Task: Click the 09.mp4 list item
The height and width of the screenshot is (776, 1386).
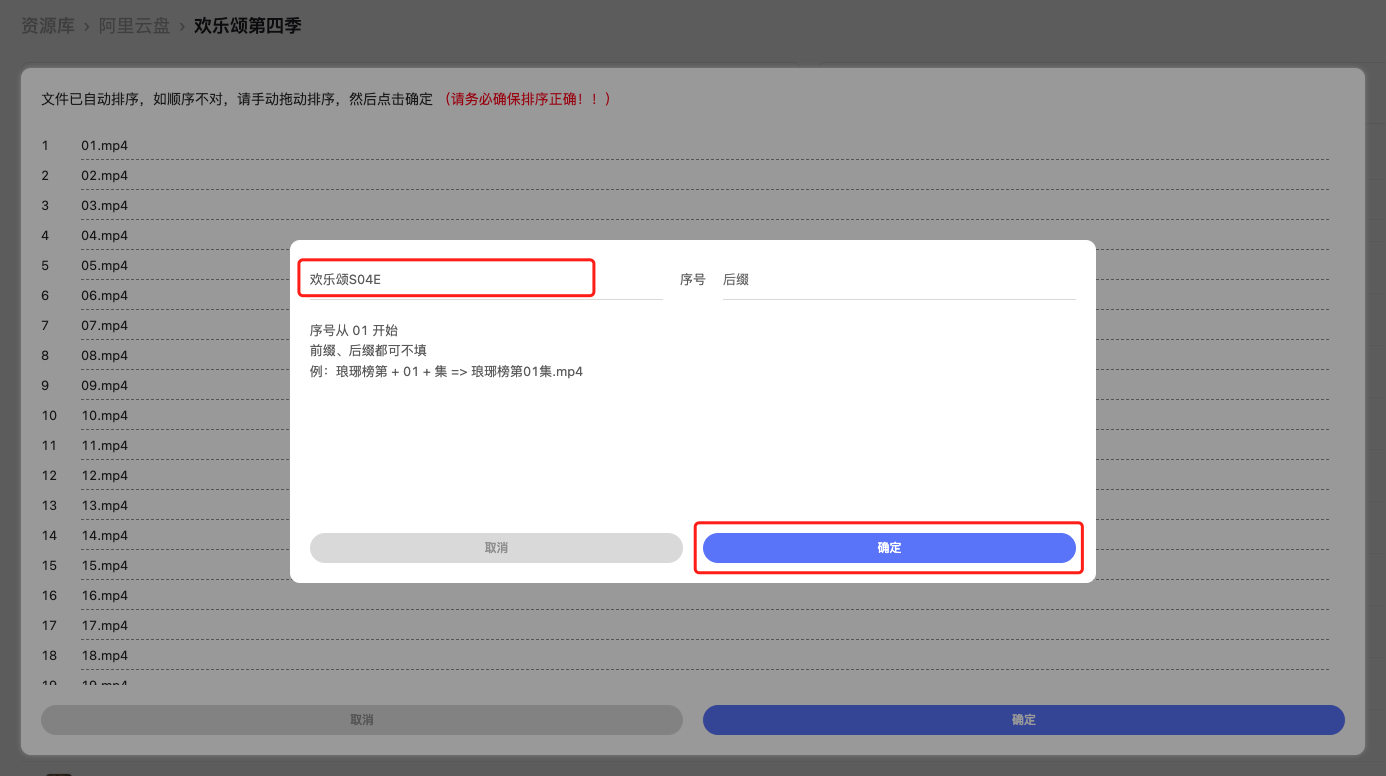Action: tap(105, 386)
